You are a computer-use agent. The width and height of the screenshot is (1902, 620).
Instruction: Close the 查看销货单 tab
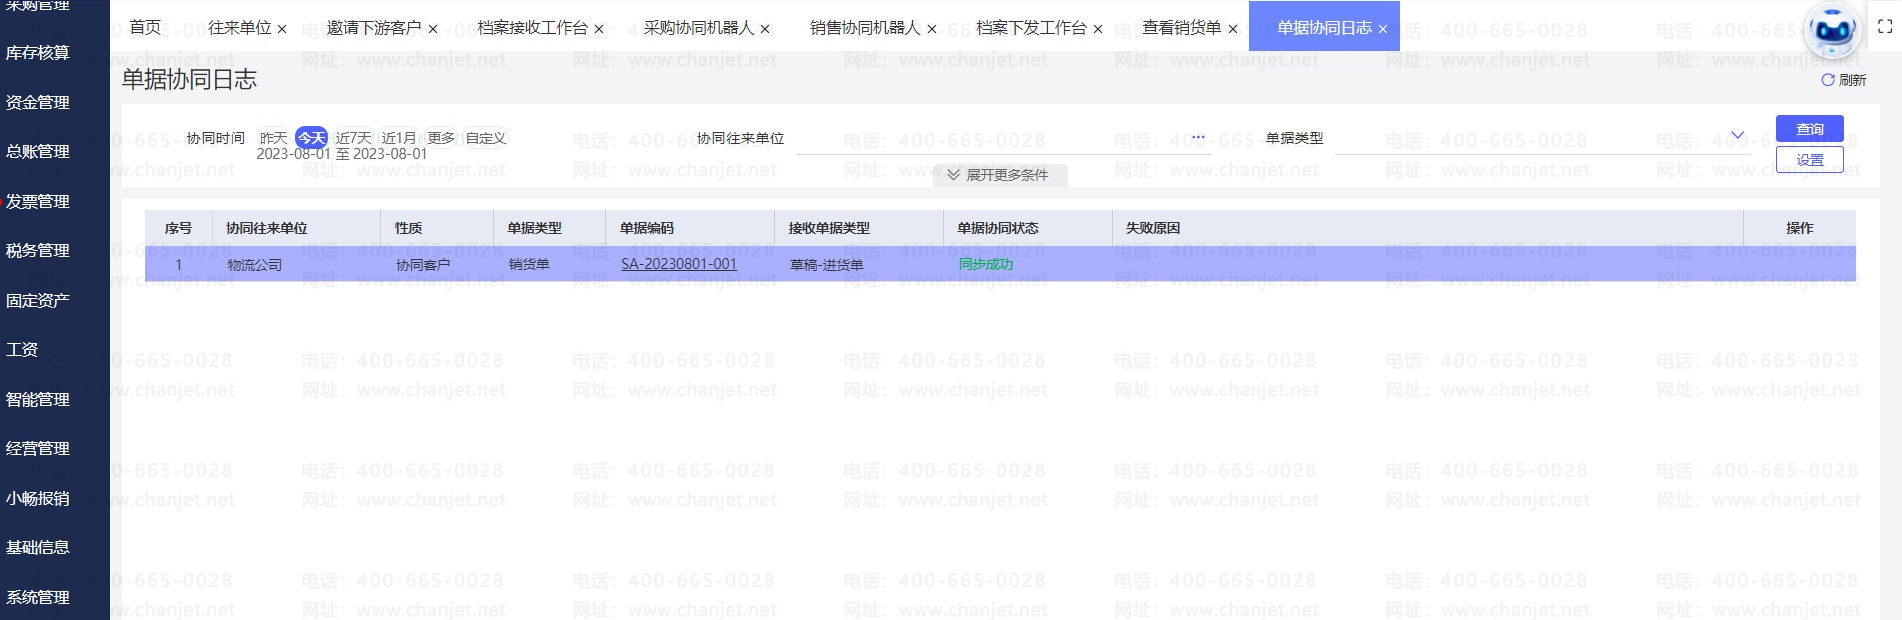(x=1233, y=29)
